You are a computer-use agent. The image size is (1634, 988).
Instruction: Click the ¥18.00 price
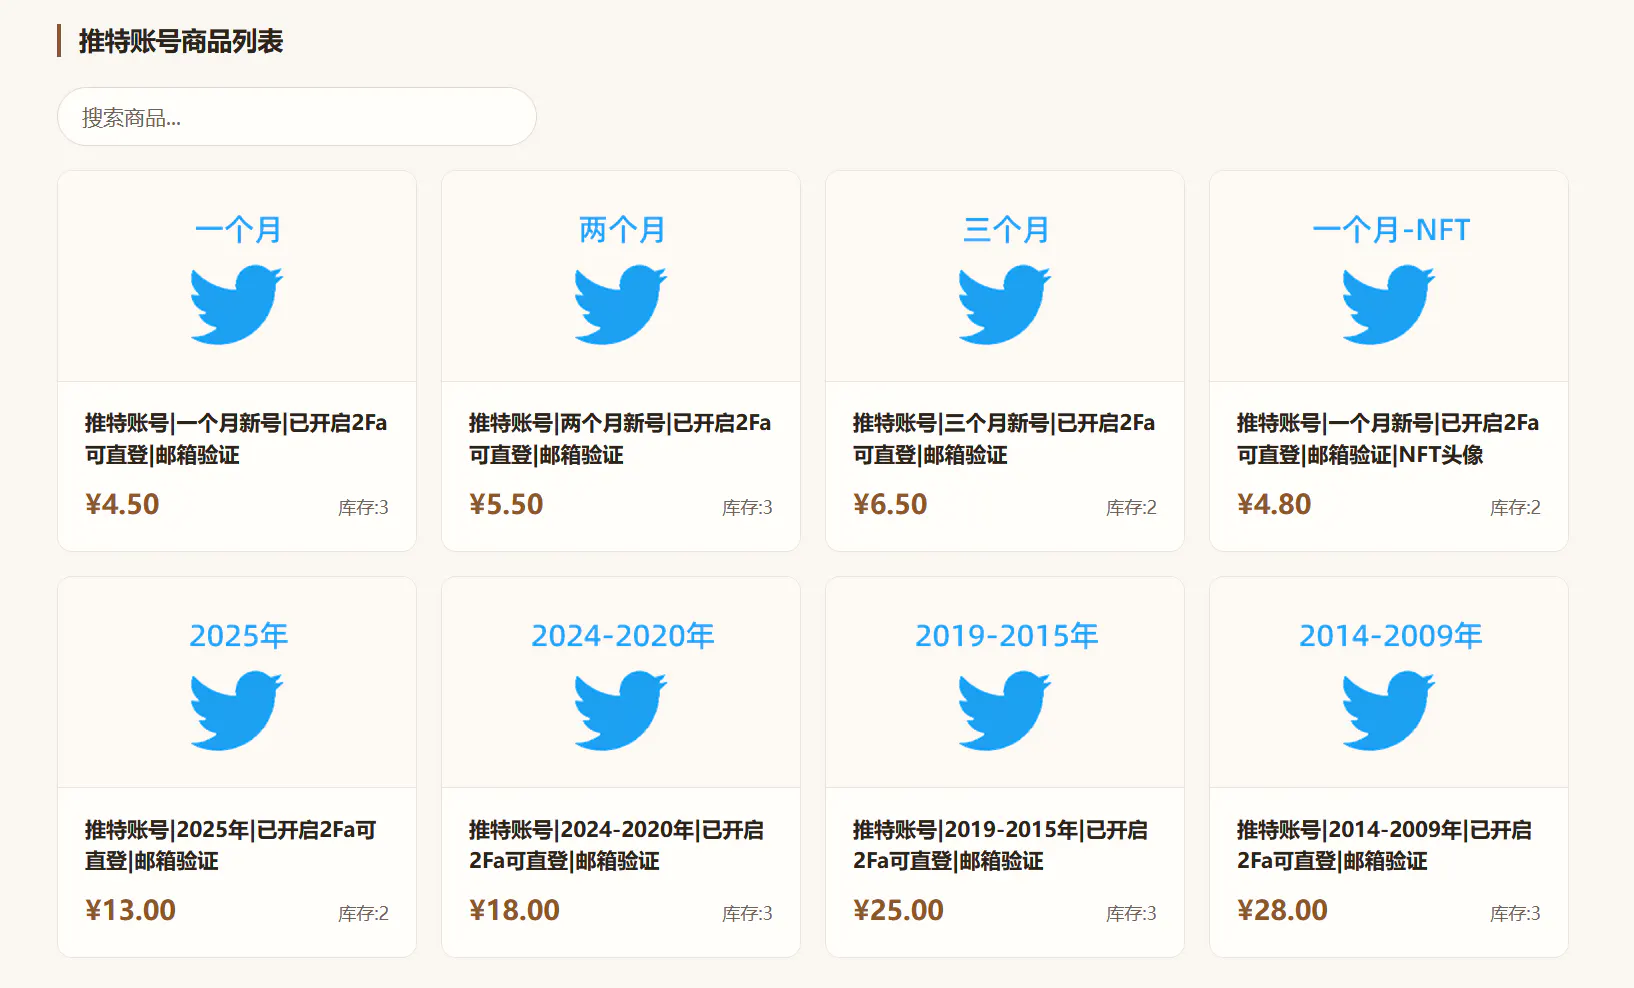[514, 910]
